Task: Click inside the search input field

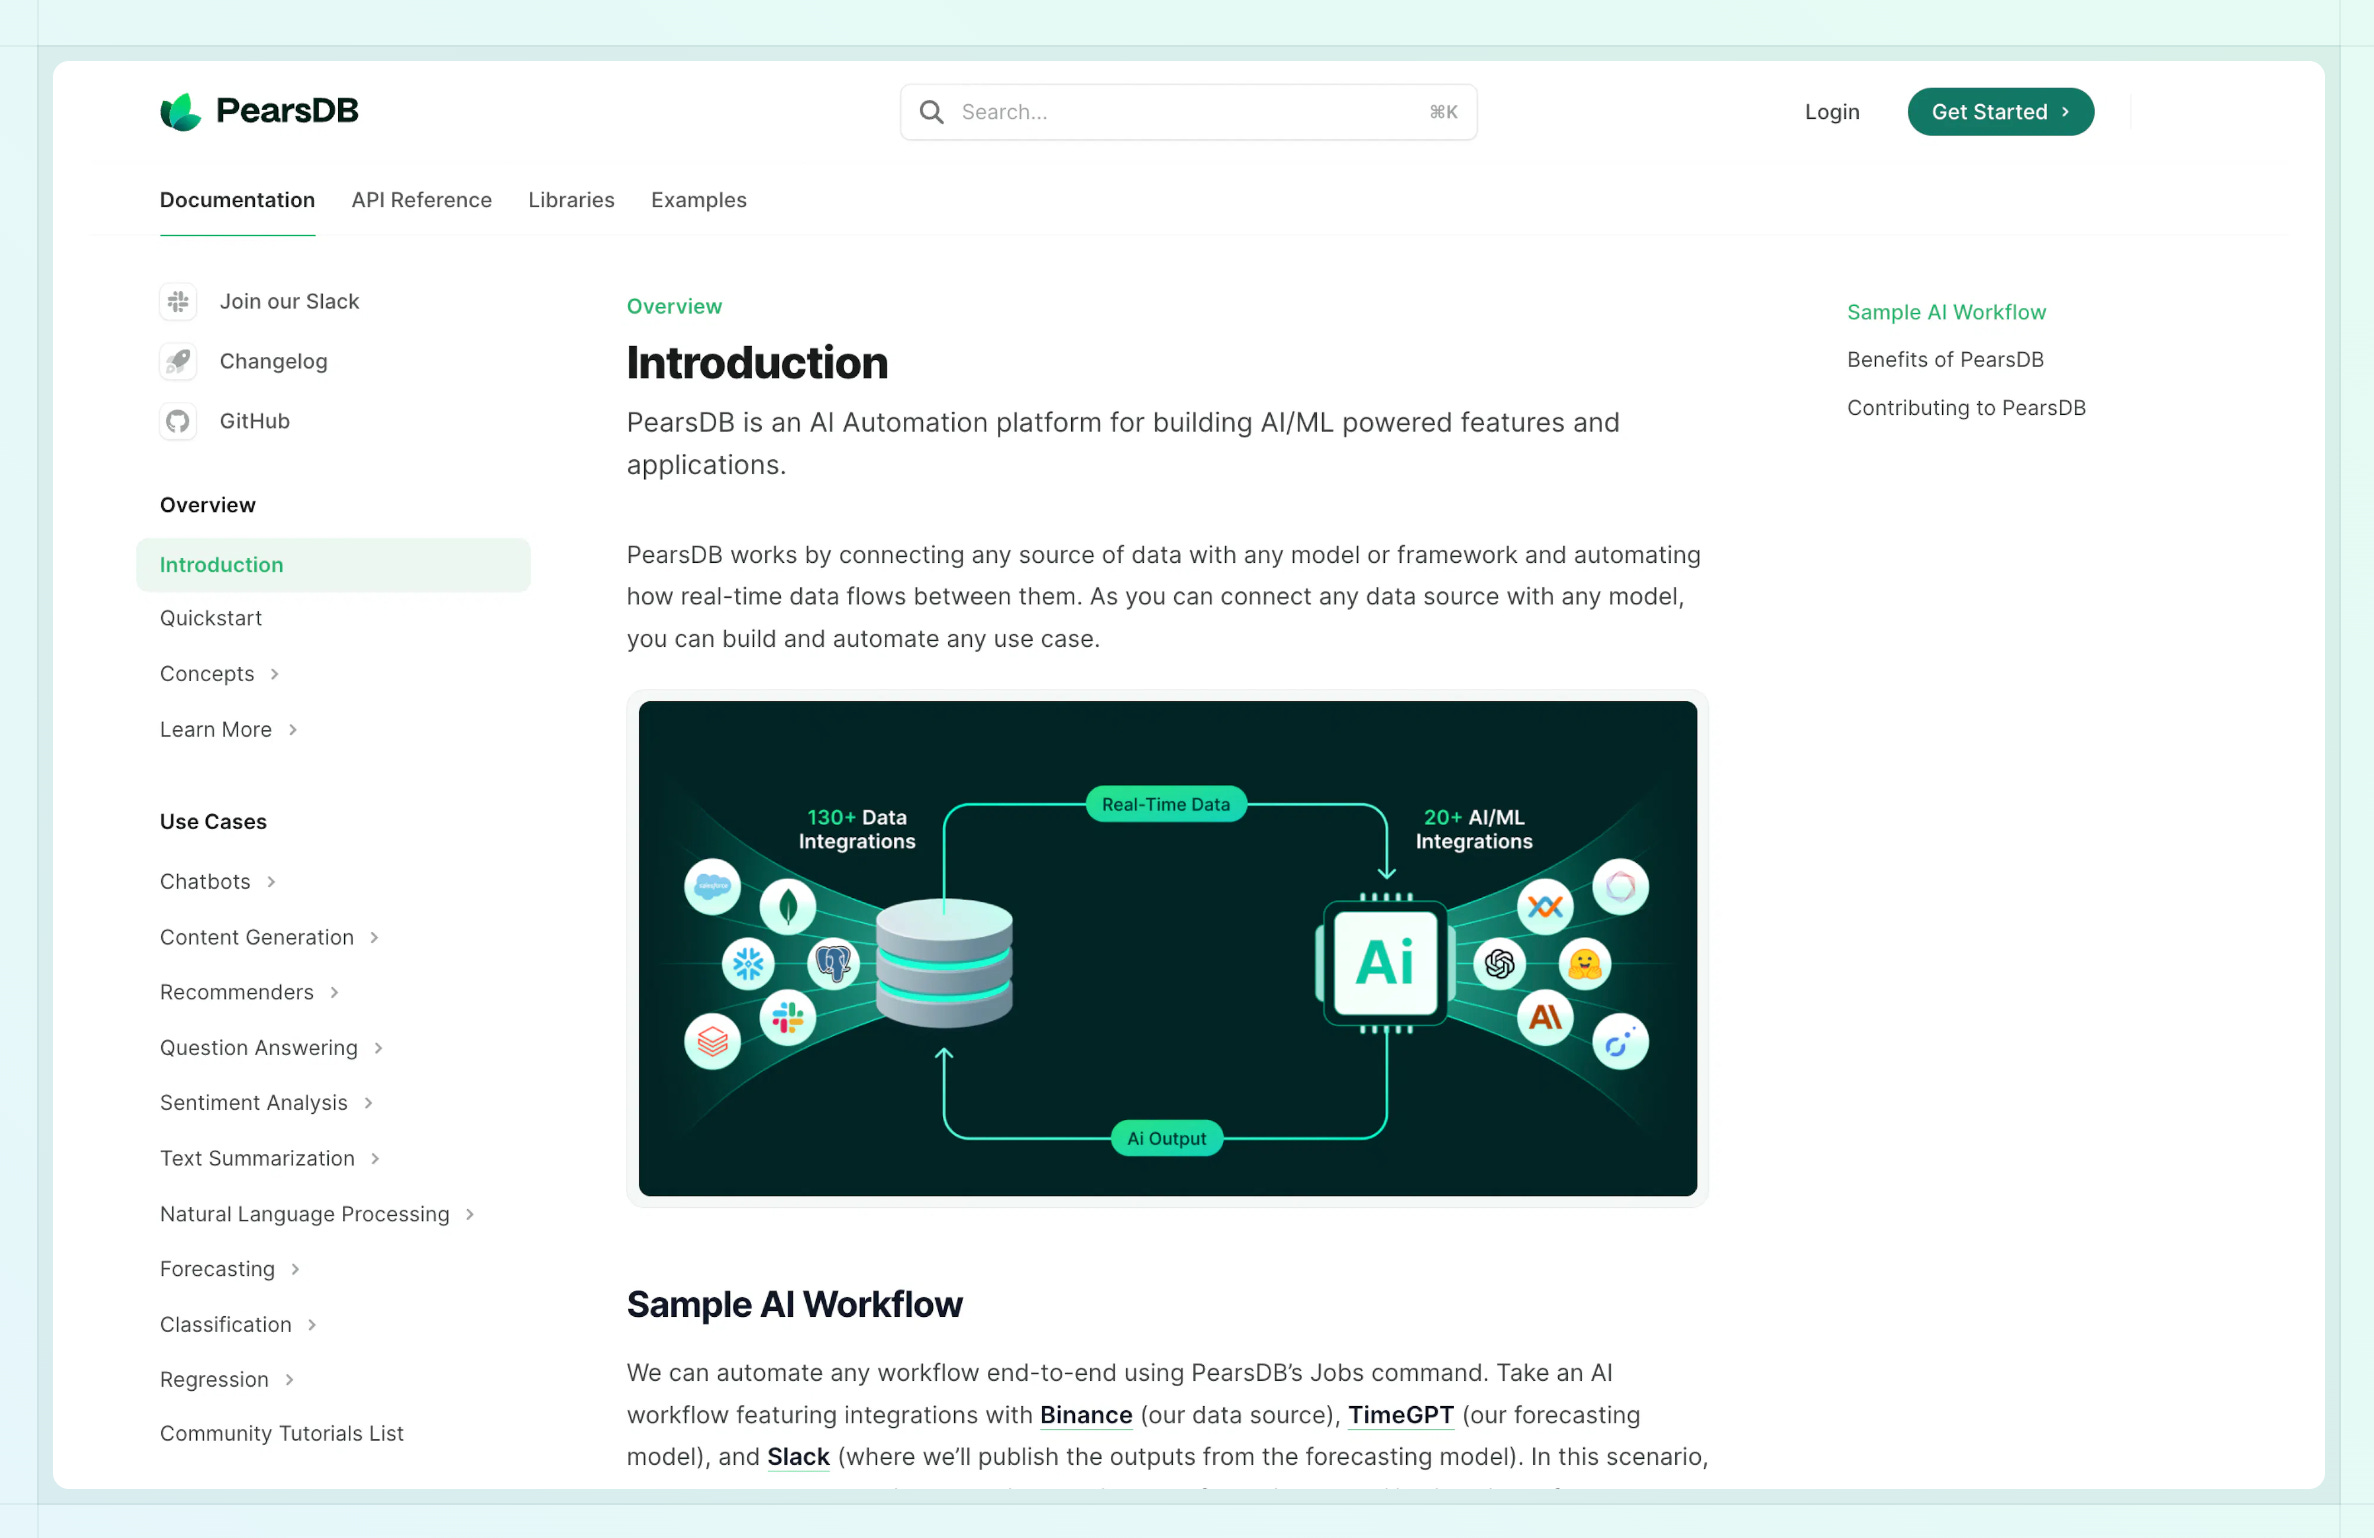Action: click(x=1150, y=112)
